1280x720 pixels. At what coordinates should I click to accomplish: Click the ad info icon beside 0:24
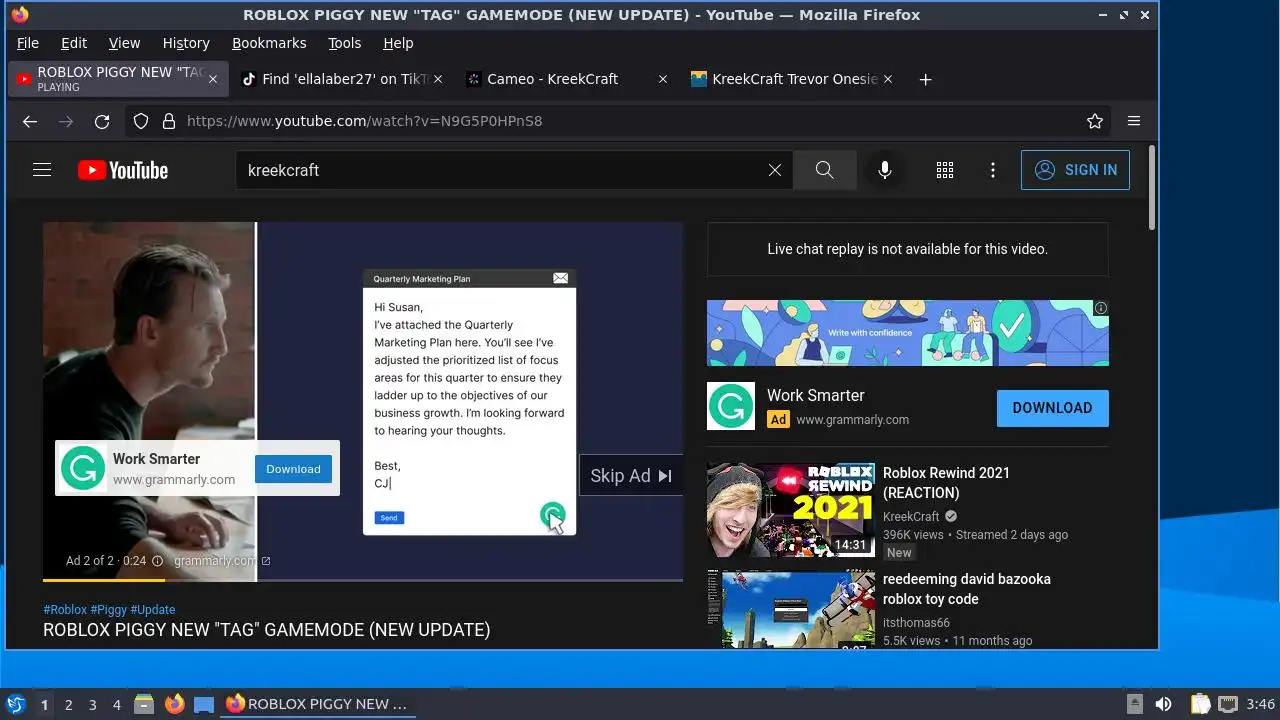[x=157, y=561]
